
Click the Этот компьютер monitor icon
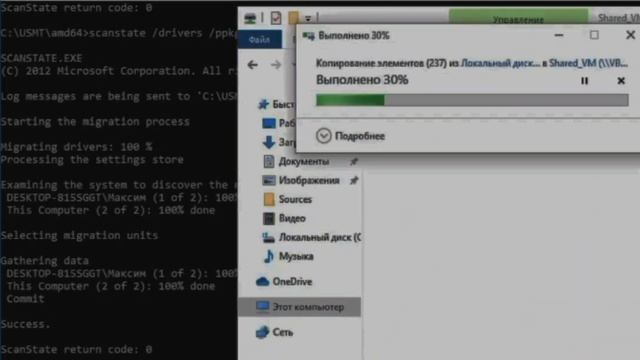tap(262, 306)
